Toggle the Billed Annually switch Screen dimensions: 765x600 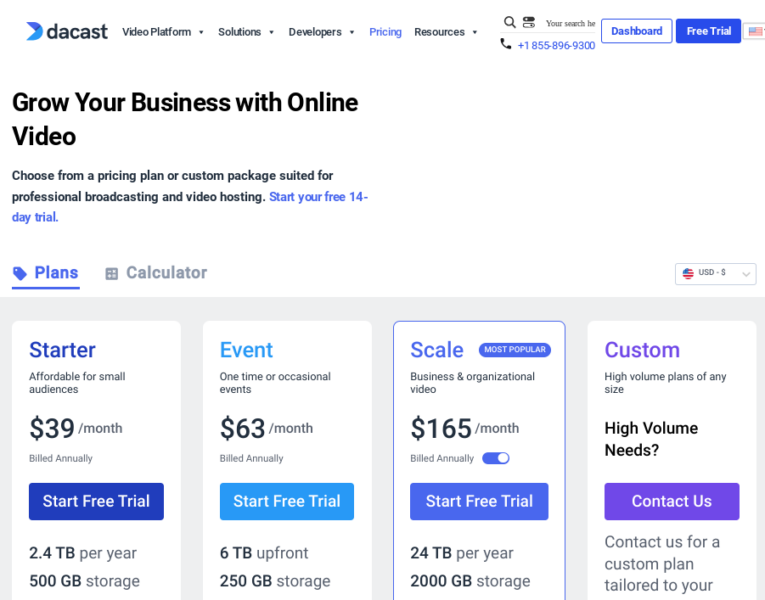point(496,458)
